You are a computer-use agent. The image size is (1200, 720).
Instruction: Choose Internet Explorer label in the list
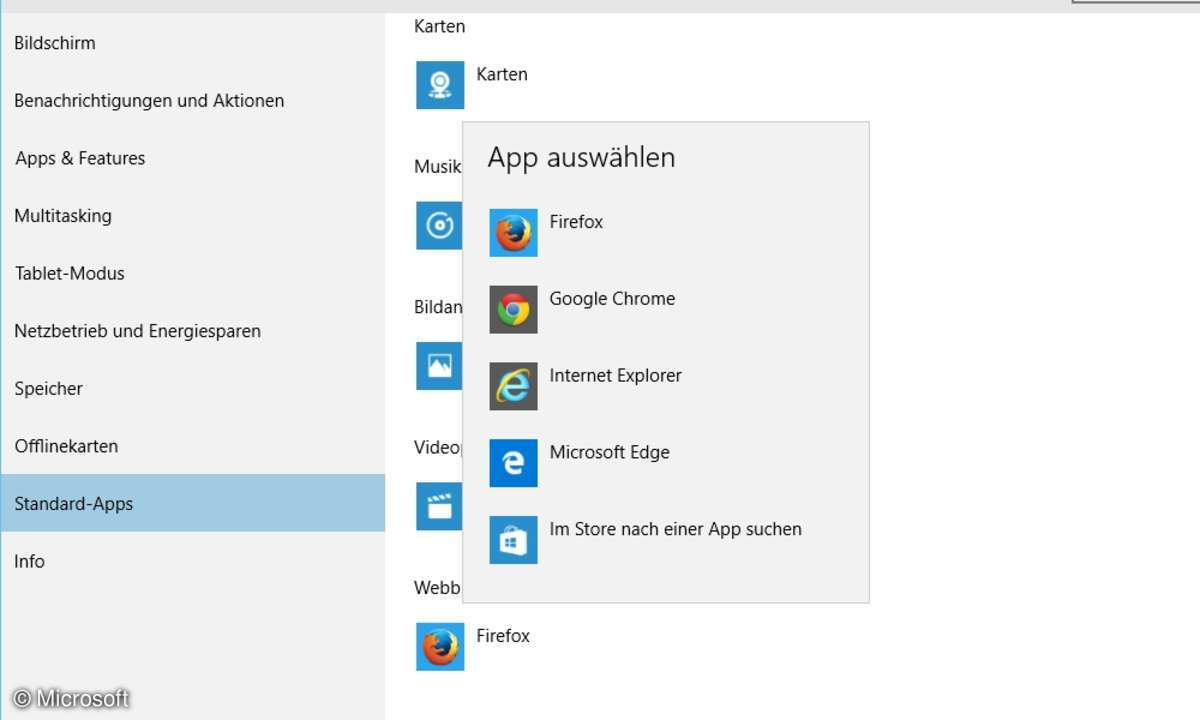coord(615,376)
